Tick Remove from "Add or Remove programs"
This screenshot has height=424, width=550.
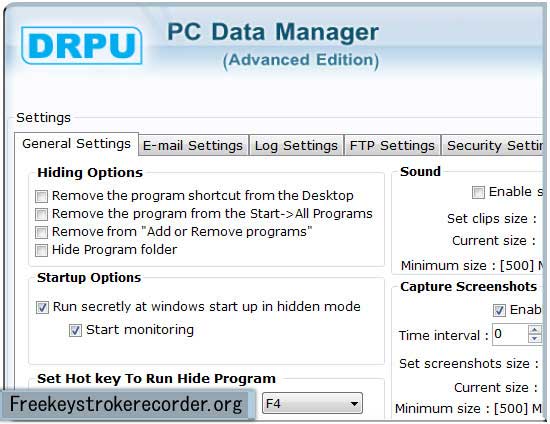pos(41,232)
